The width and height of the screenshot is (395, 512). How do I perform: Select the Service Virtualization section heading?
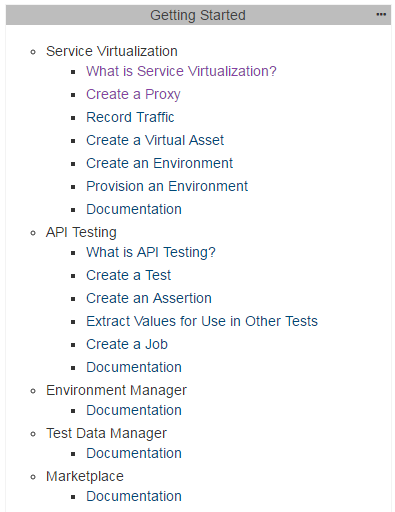pos(112,51)
